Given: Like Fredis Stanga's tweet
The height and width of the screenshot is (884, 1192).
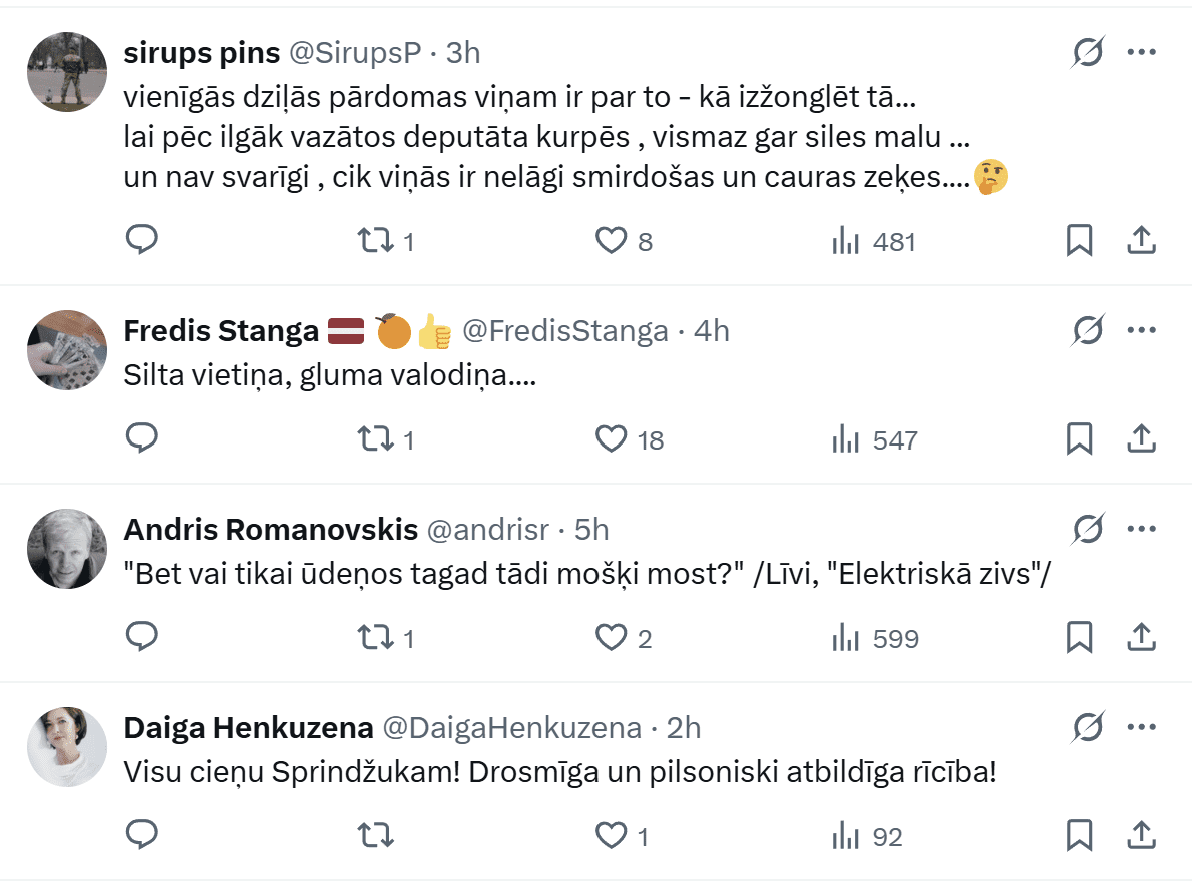Looking at the screenshot, I should click(x=611, y=439).
